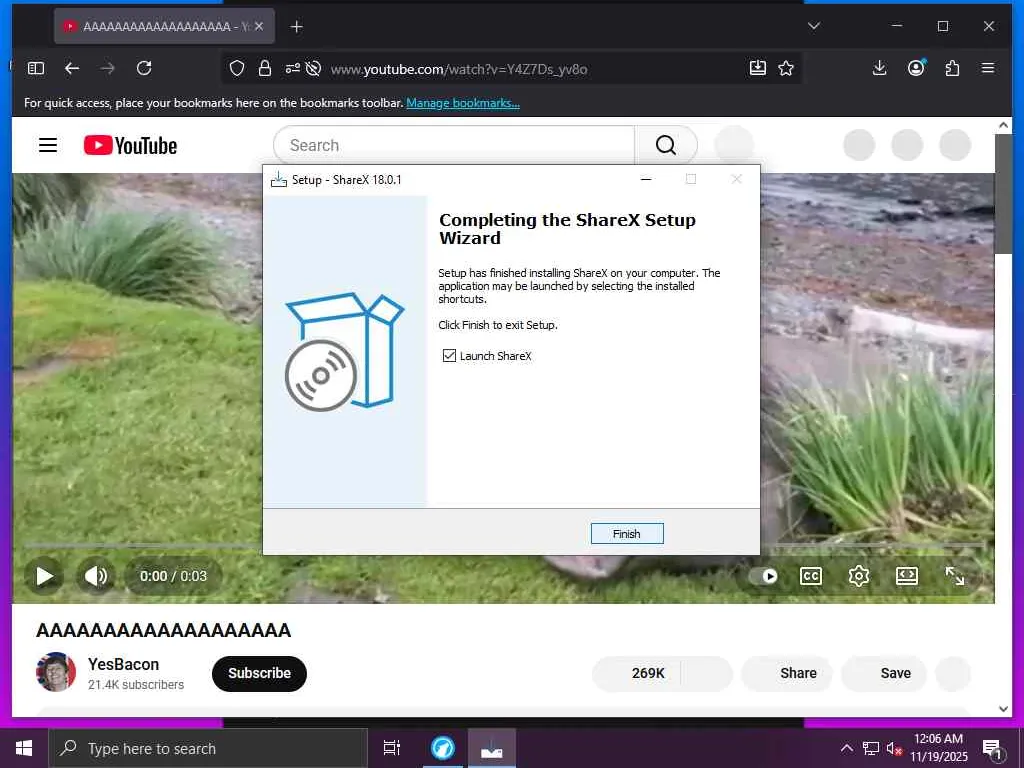Open YesBacon channel avatar
The height and width of the screenshot is (768, 1024).
(x=56, y=672)
